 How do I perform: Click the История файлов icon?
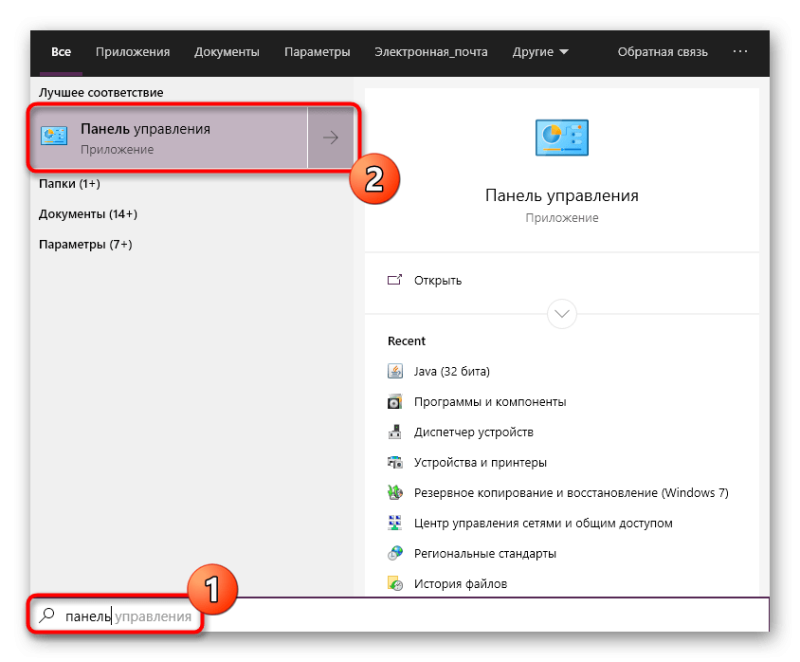tap(395, 583)
